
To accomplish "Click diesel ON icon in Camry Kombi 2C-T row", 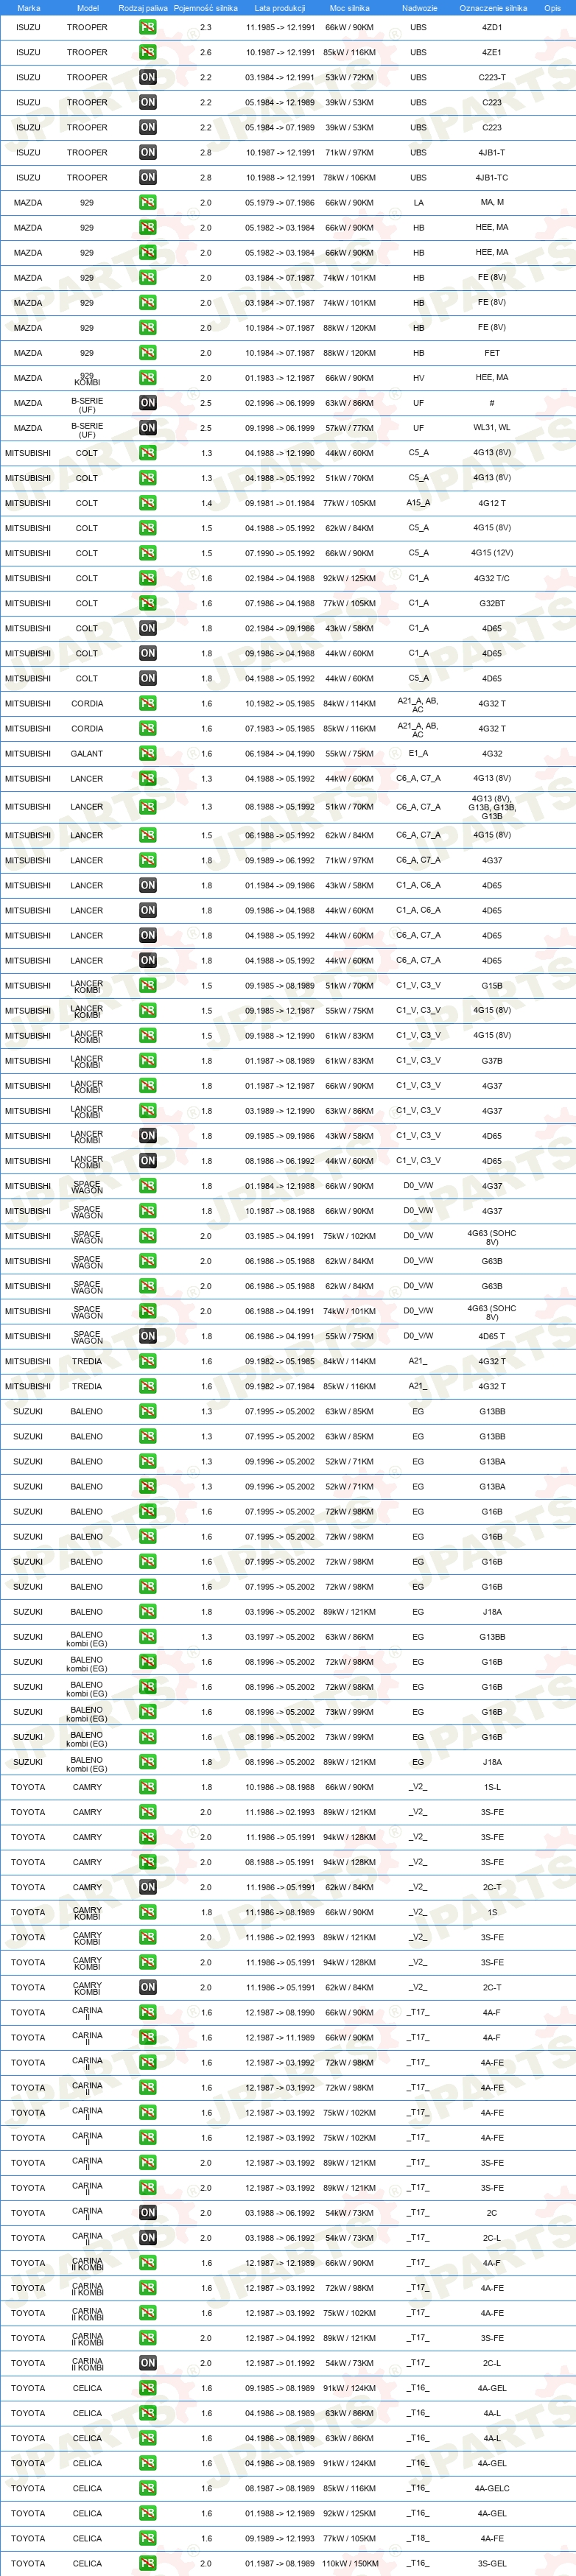I will [148, 1987].
